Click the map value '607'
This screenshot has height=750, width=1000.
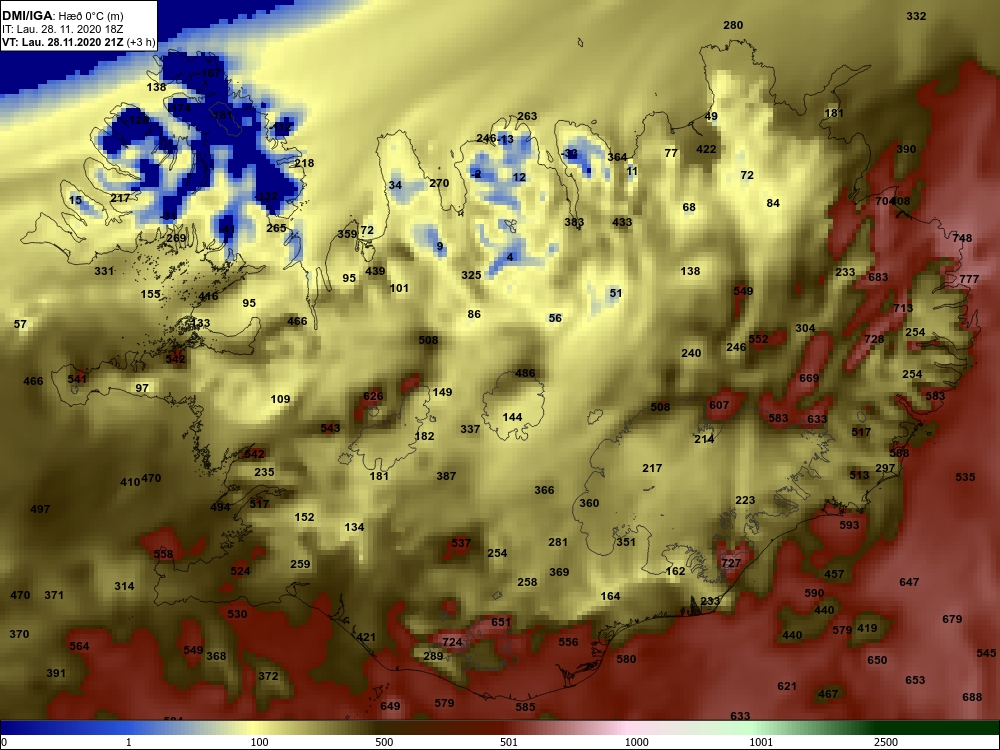(719, 405)
